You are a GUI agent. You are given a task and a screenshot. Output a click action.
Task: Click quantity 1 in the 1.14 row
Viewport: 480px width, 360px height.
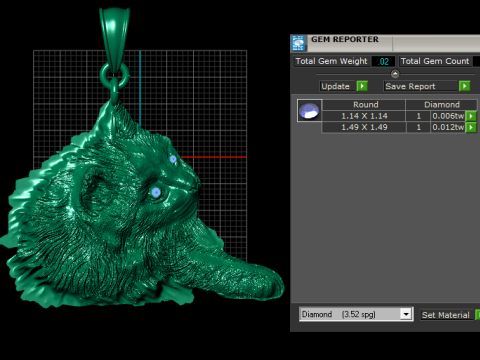[418, 116]
